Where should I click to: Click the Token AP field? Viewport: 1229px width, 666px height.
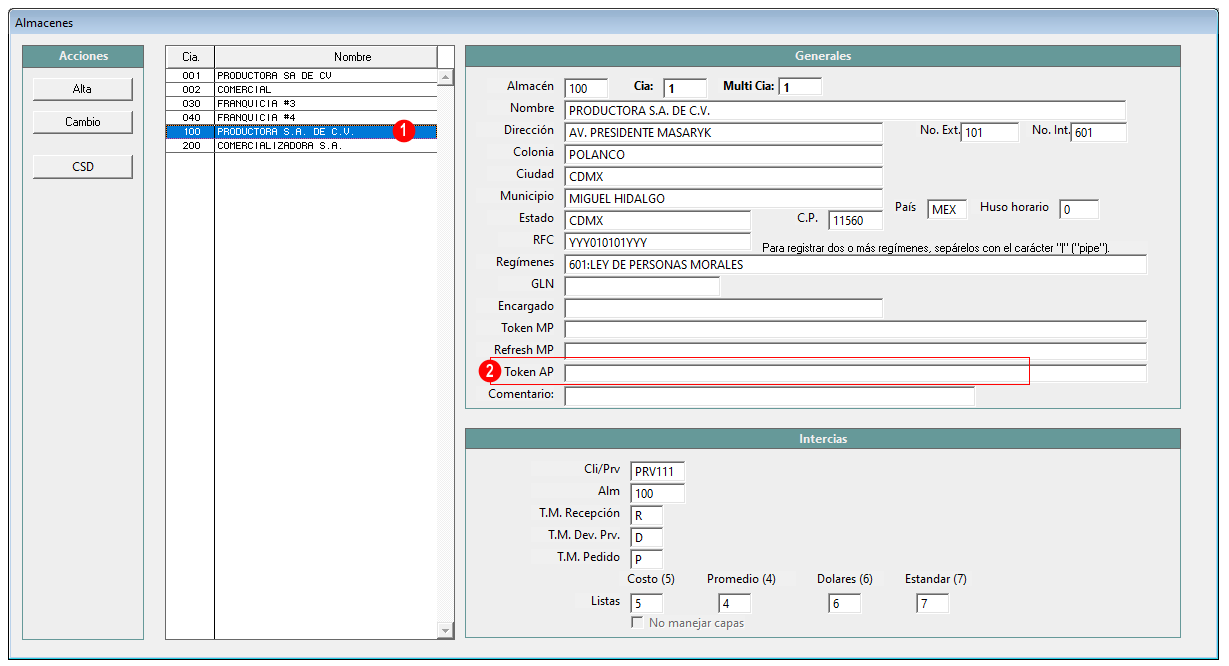[x=856, y=373]
